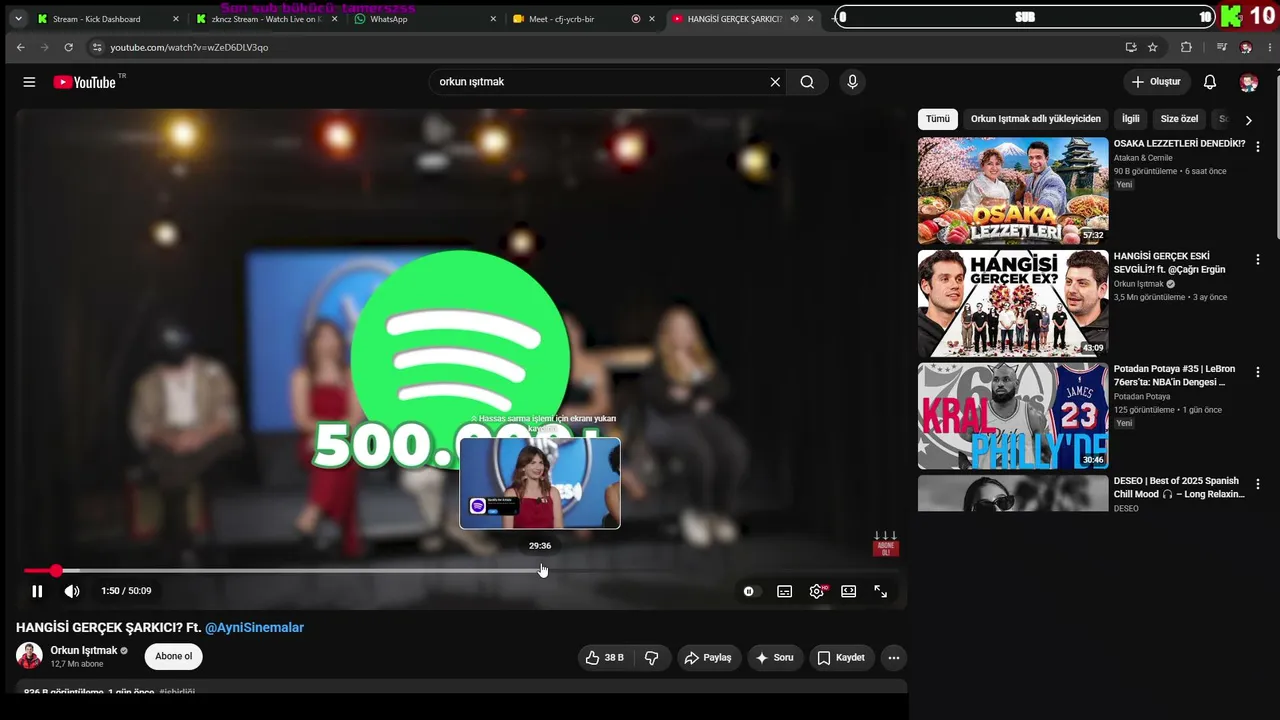Screen dimensions: 1280x720
Task: Open media controls icon in browser toolbar
Action: point(1222,47)
